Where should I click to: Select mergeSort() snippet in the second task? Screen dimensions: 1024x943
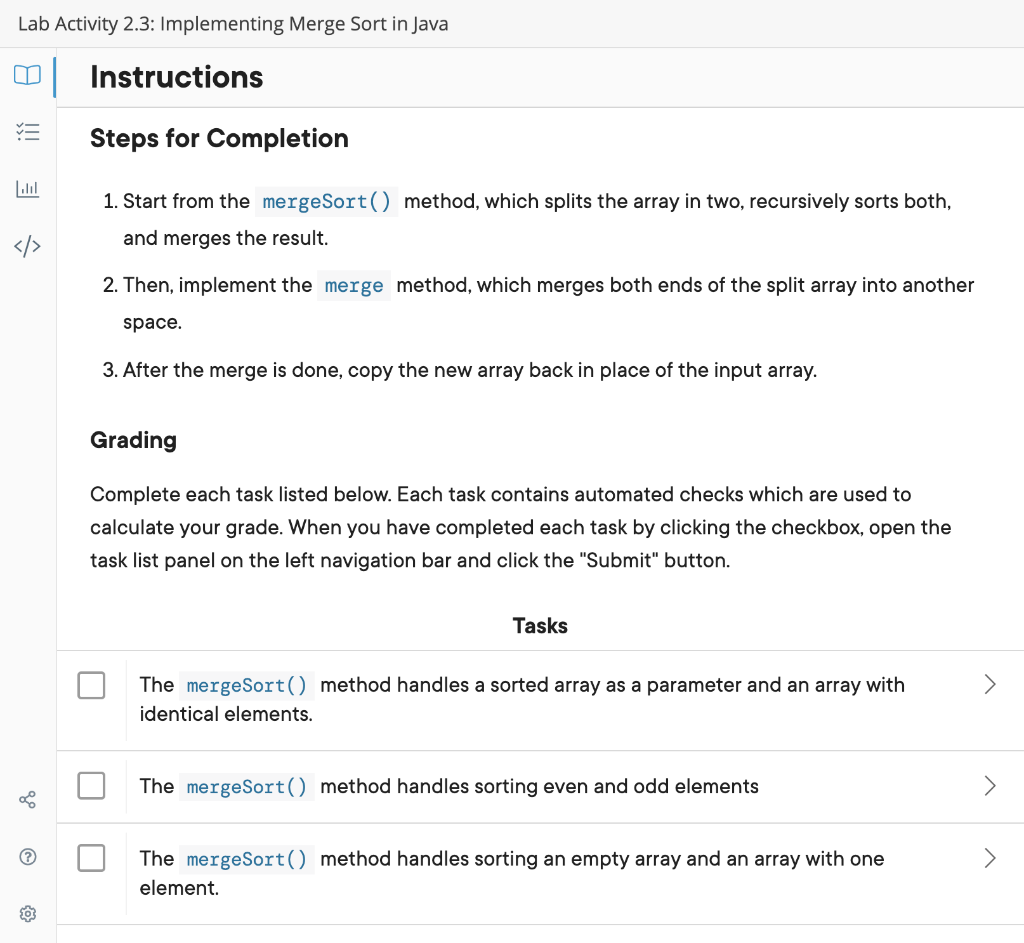(x=246, y=786)
